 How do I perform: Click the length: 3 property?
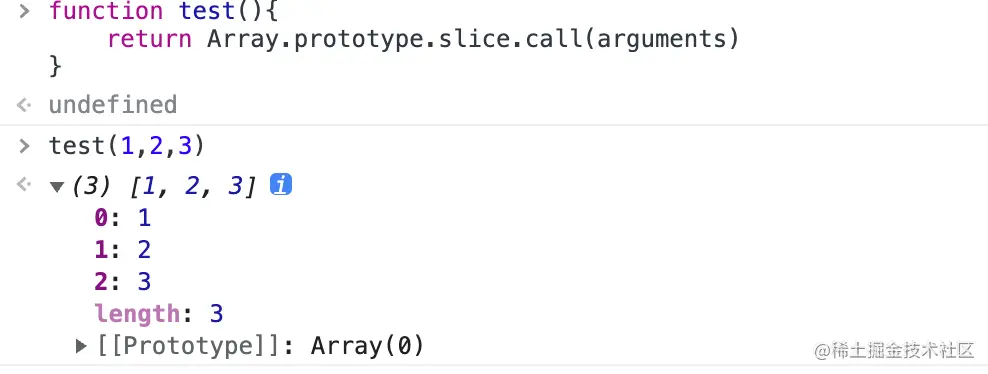click(x=159, y=313)
